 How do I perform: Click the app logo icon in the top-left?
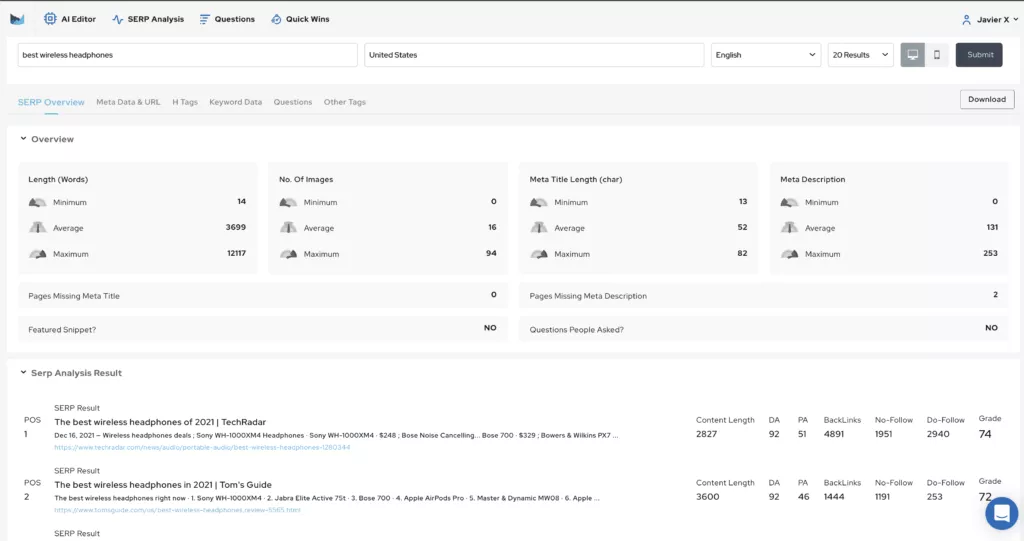[17, 19]
